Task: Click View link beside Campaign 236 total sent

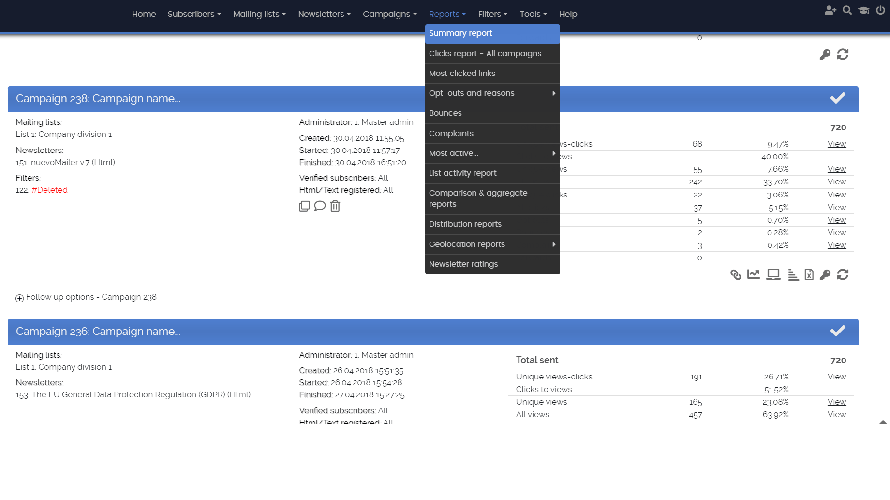Action: 836,377
